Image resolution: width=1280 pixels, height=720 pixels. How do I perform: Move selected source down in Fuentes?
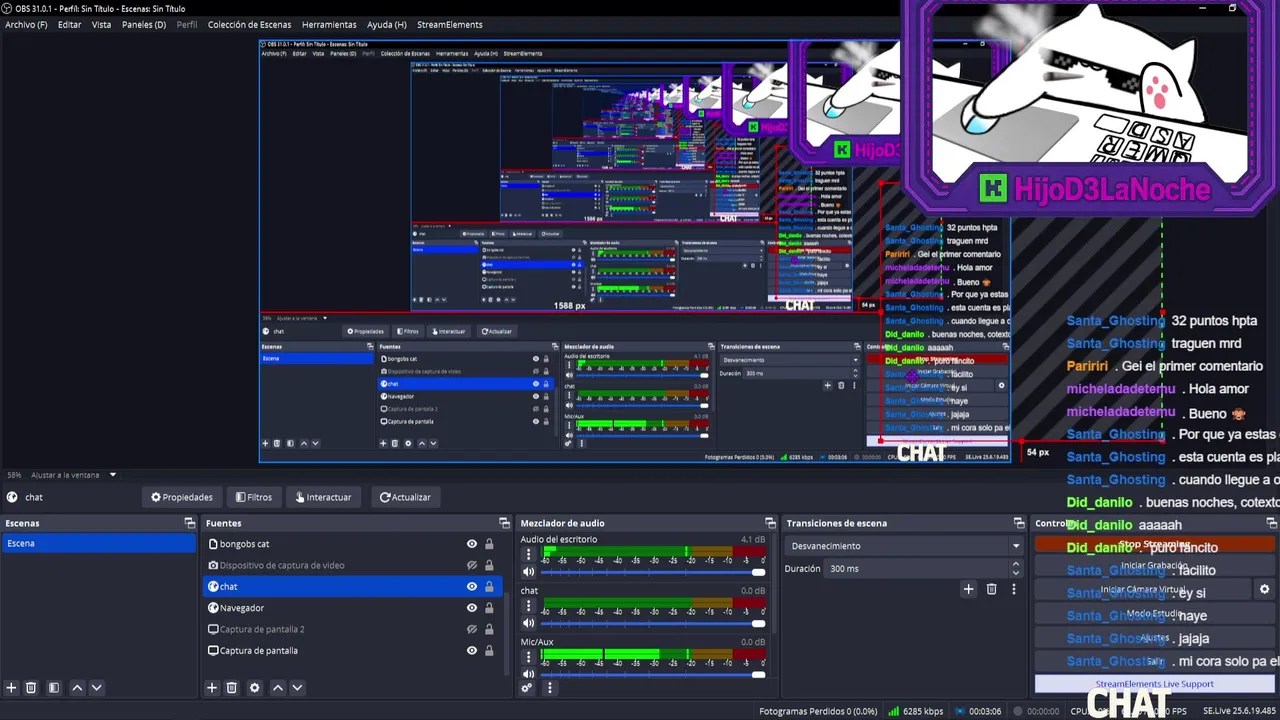click(x=296, y=688)
